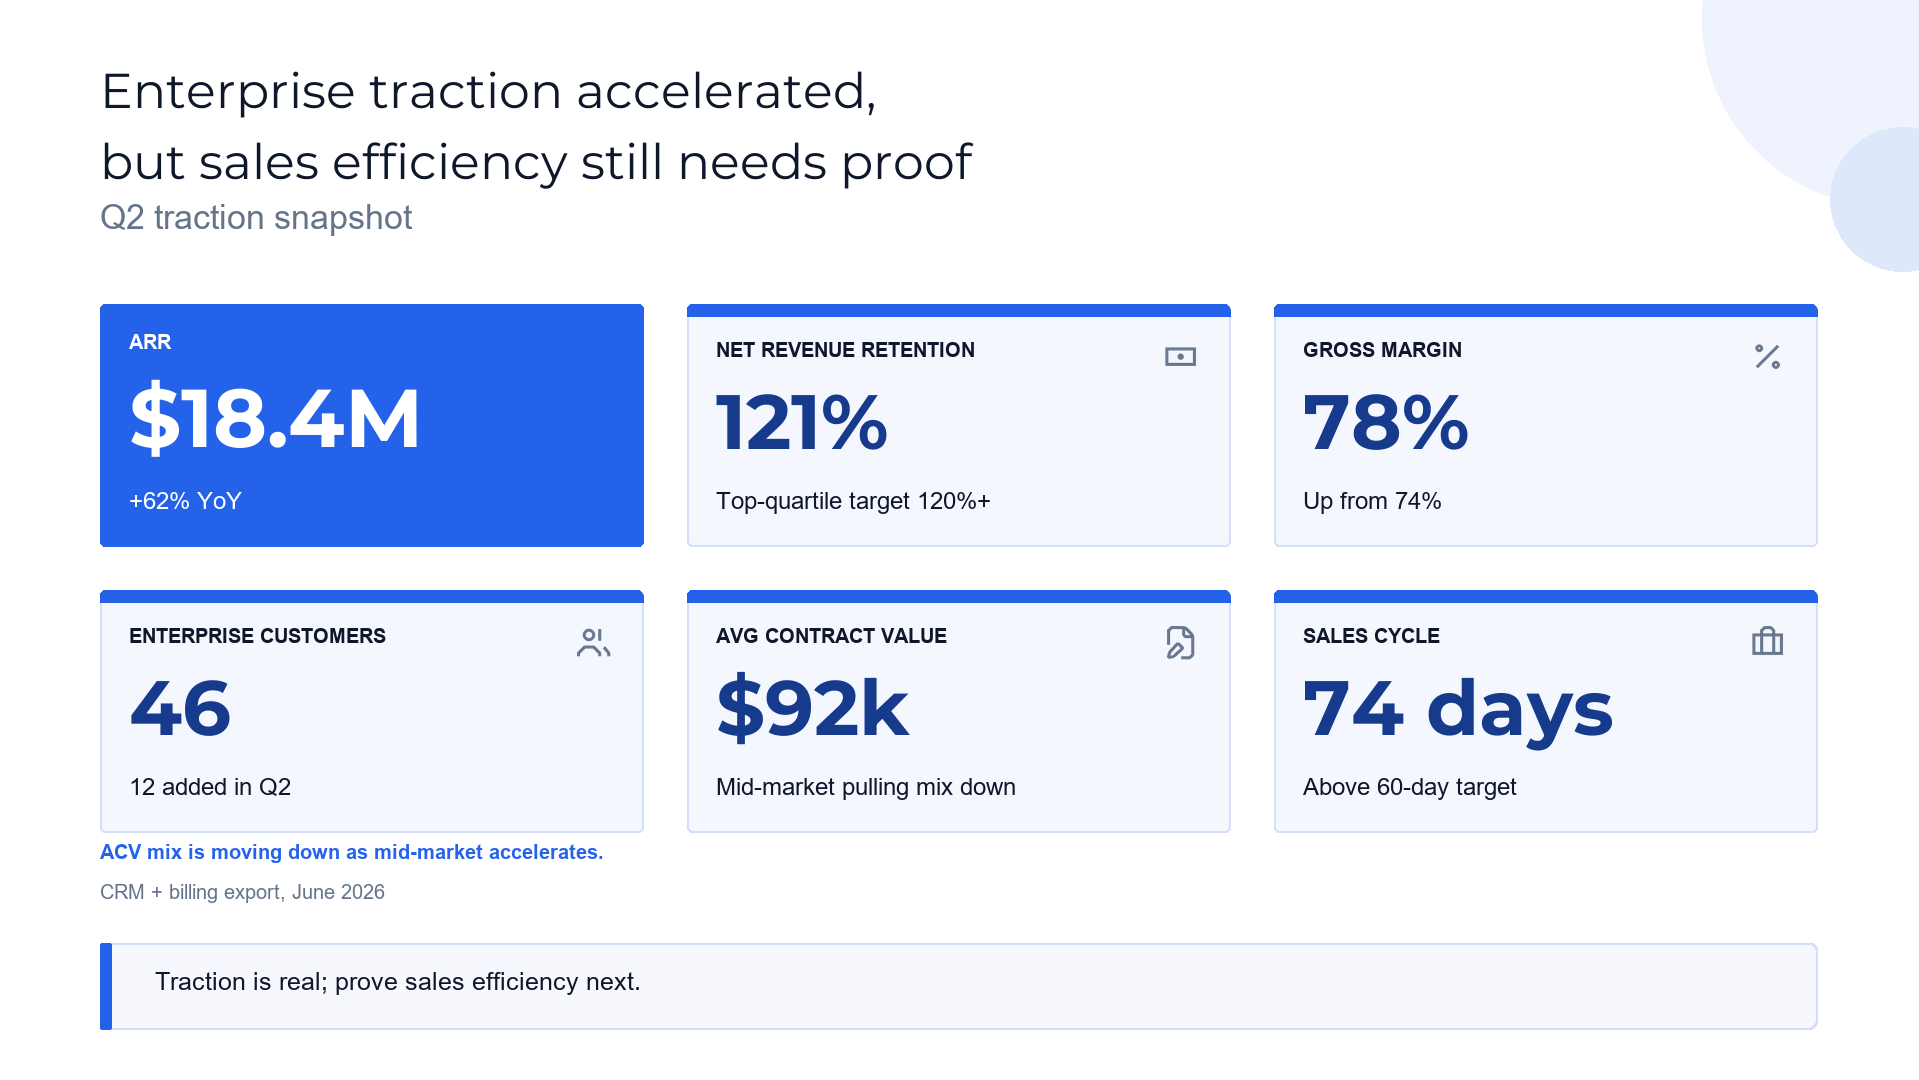This screenshot has height=1080, width=1919.
Task: Select the 121% retention figure
Action: [802, 423]
